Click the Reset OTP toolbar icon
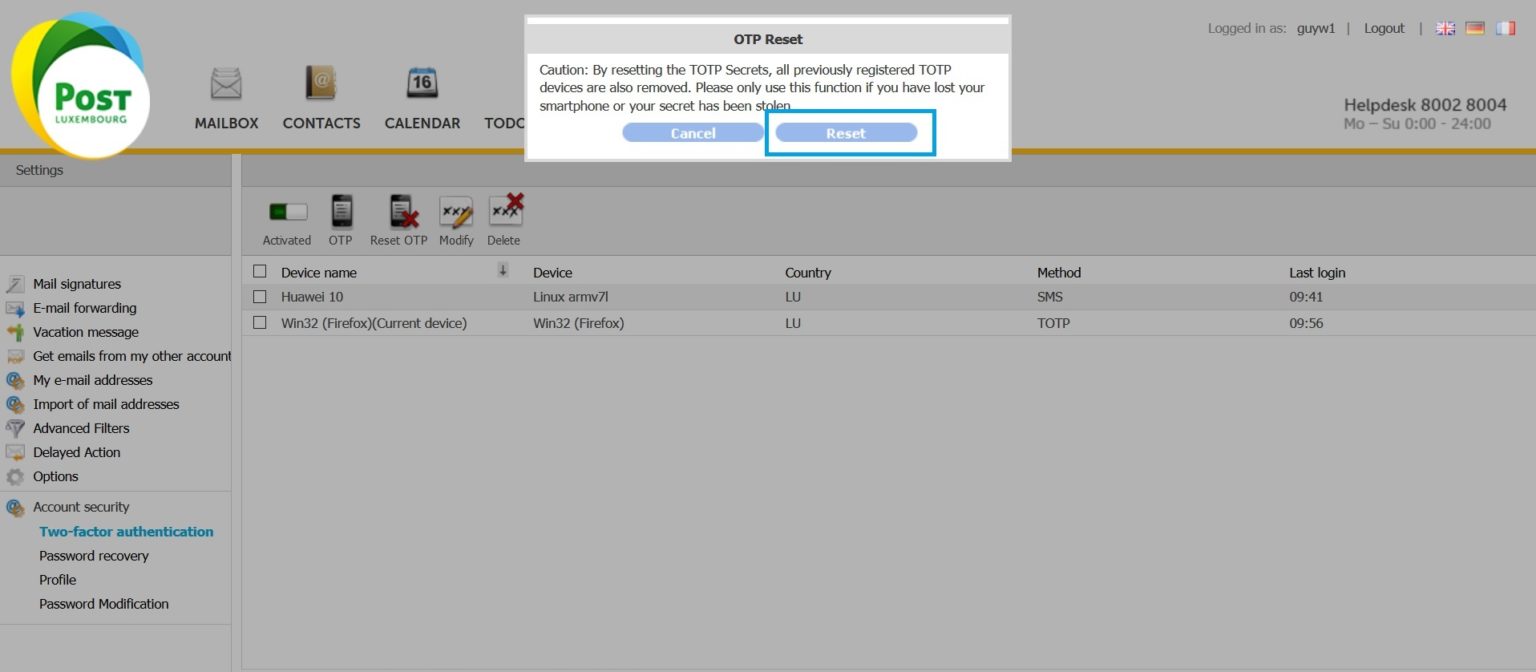 click(399, 212)
